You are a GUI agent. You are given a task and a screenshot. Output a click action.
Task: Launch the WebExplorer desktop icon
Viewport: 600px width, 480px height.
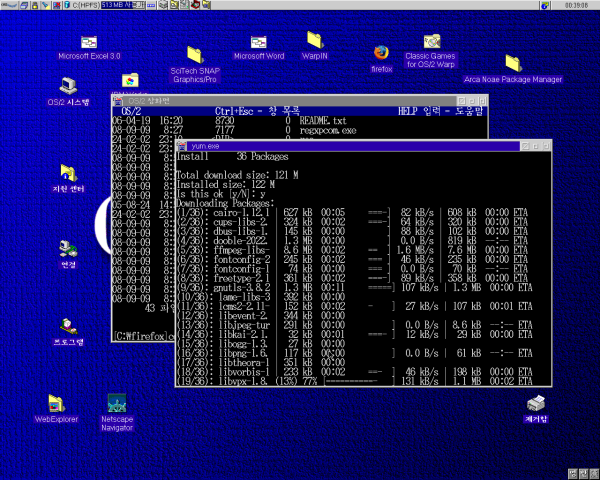(x=56, y=408)
